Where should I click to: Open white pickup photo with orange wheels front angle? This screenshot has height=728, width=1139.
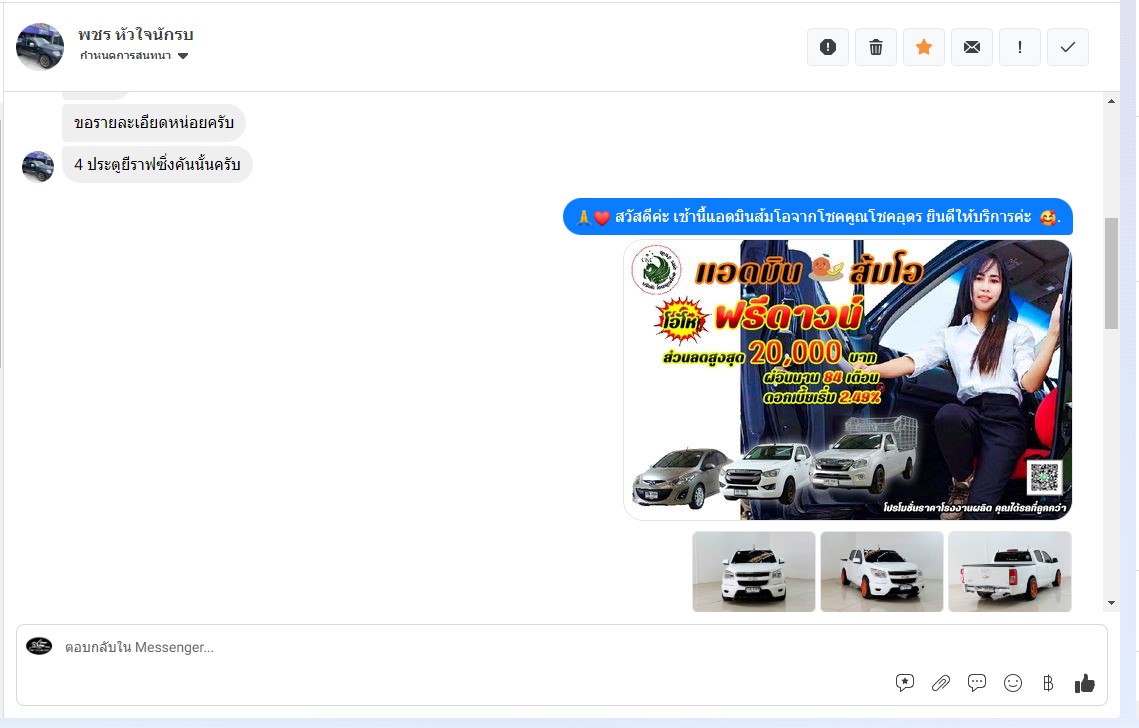882,572
